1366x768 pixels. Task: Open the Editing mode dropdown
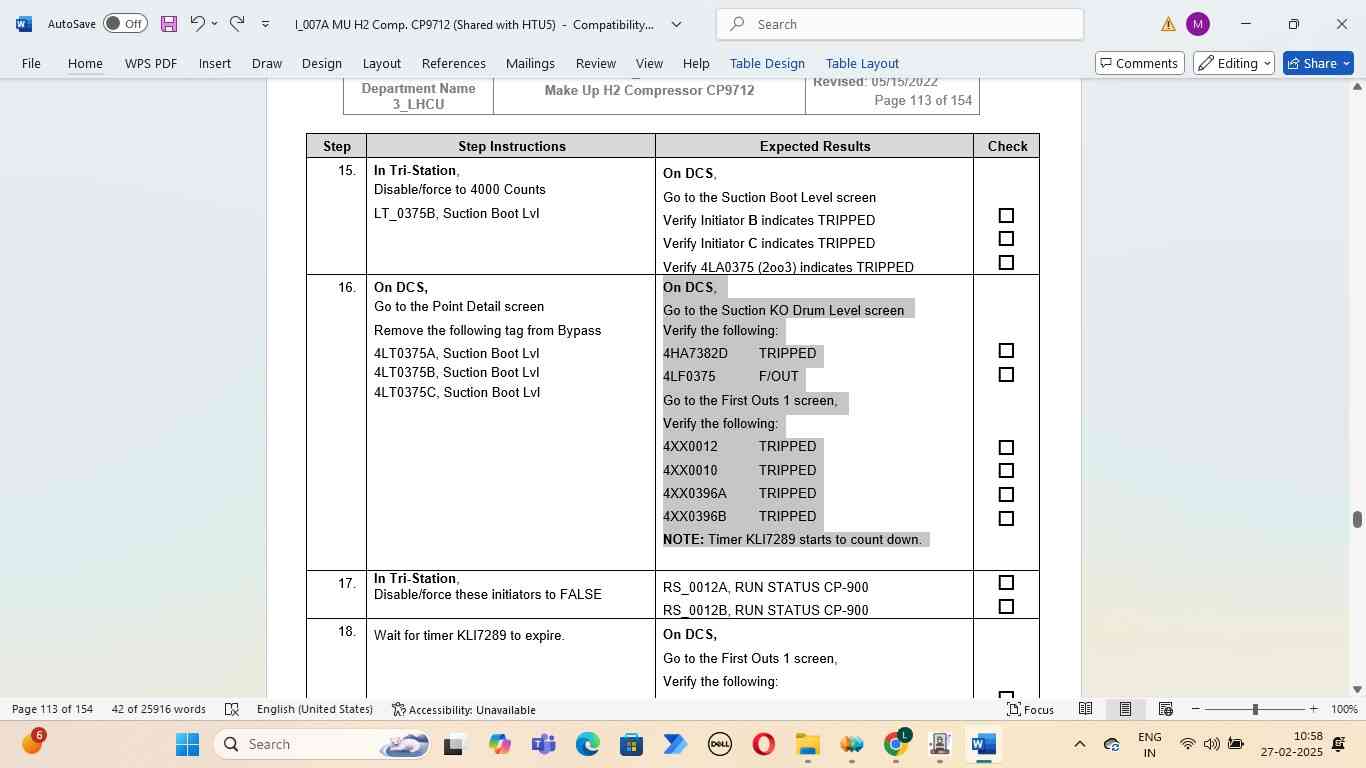1234,63
